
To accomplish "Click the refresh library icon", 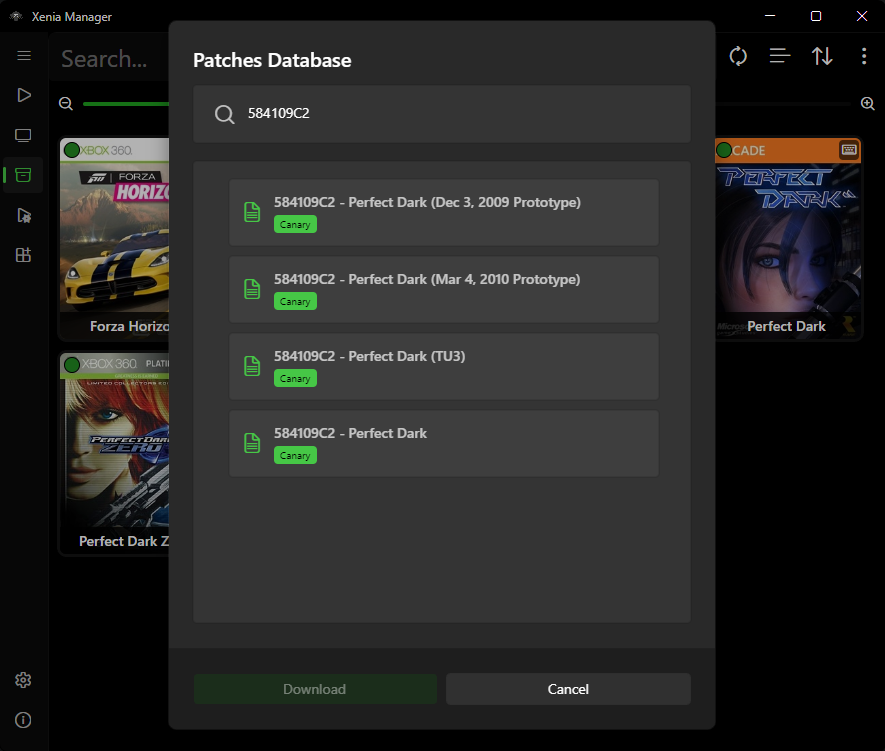I will tap(738, 56).
